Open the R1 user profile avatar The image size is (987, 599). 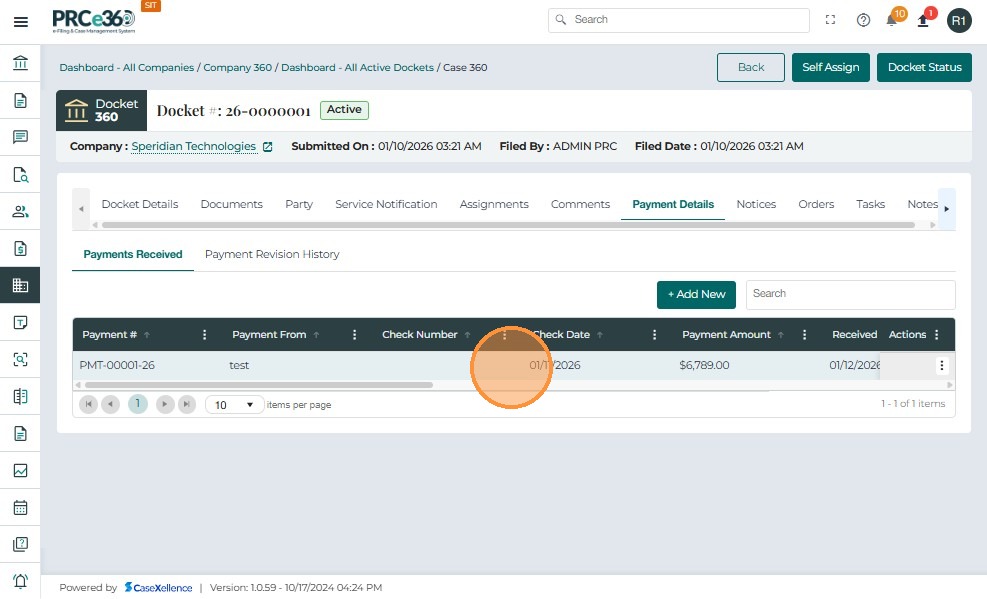click(959, 21)
